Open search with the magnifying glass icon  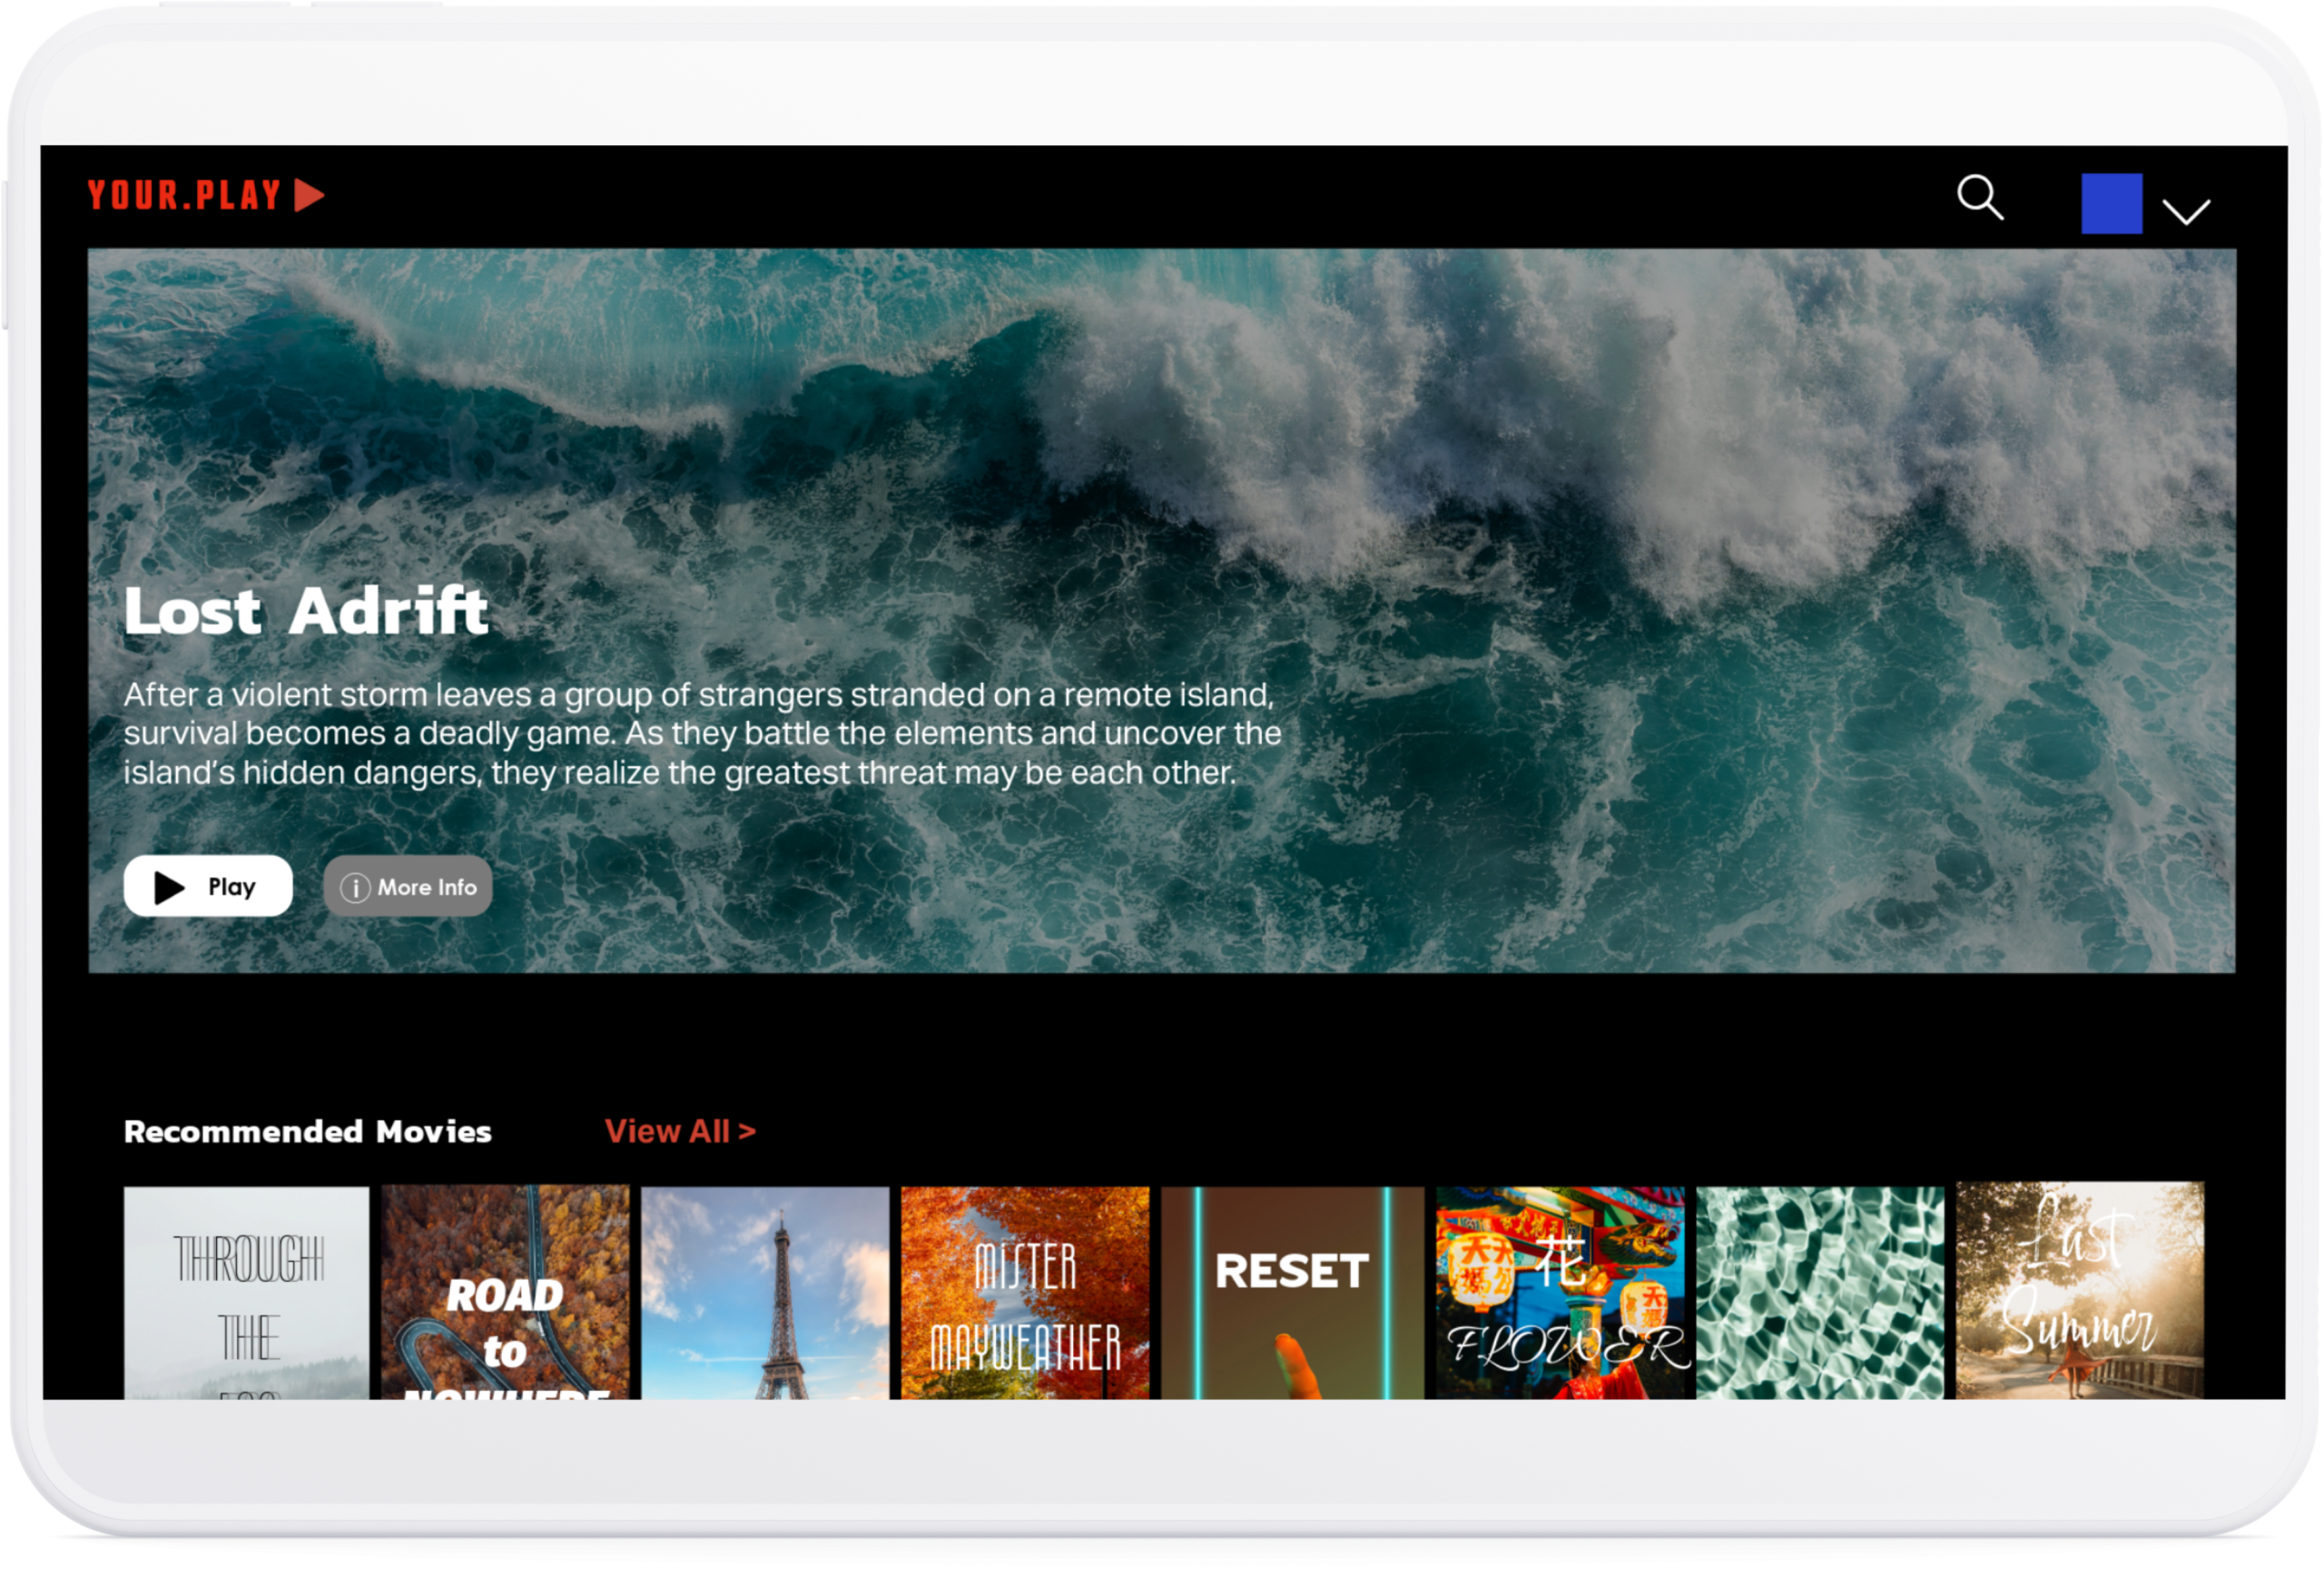(x=1979, y=198)
